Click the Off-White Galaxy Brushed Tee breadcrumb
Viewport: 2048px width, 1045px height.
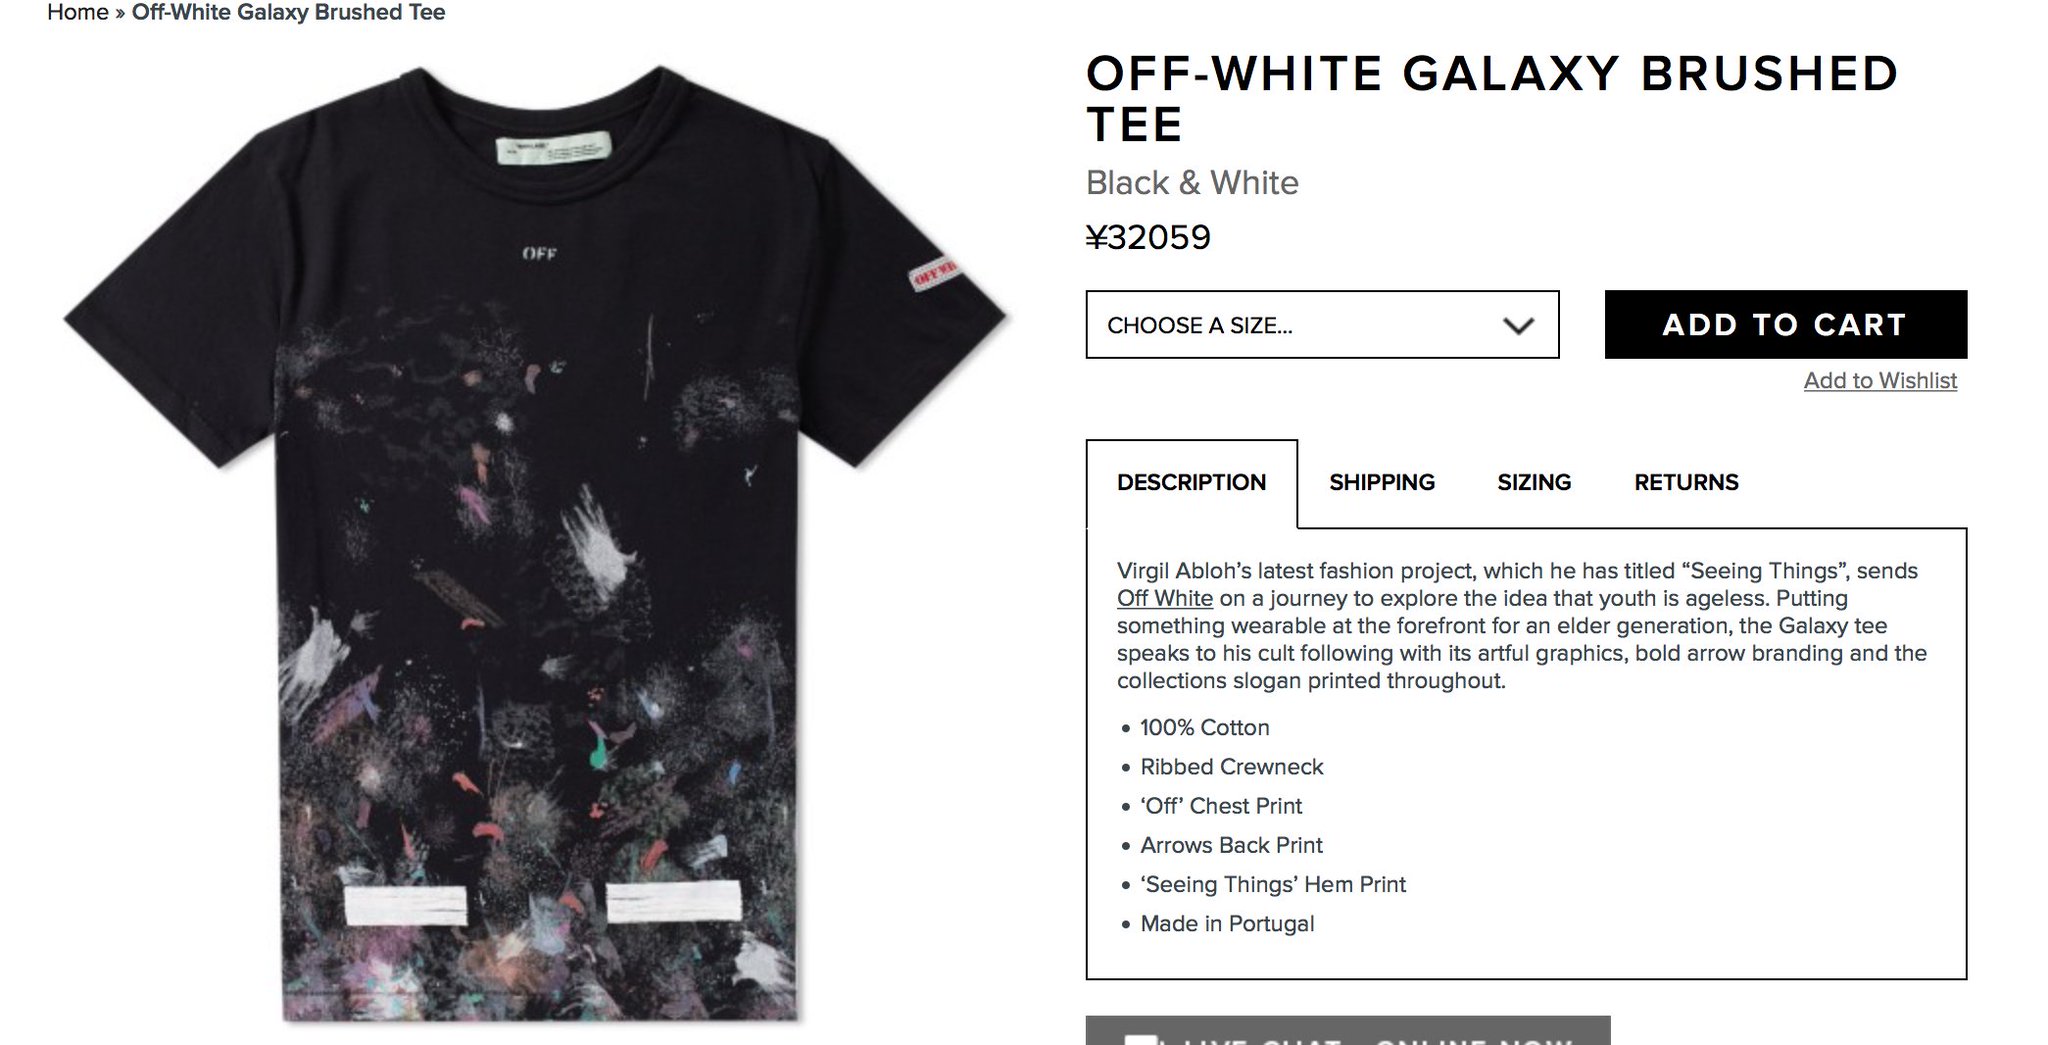pyautogui.click(x=288, y=12)
